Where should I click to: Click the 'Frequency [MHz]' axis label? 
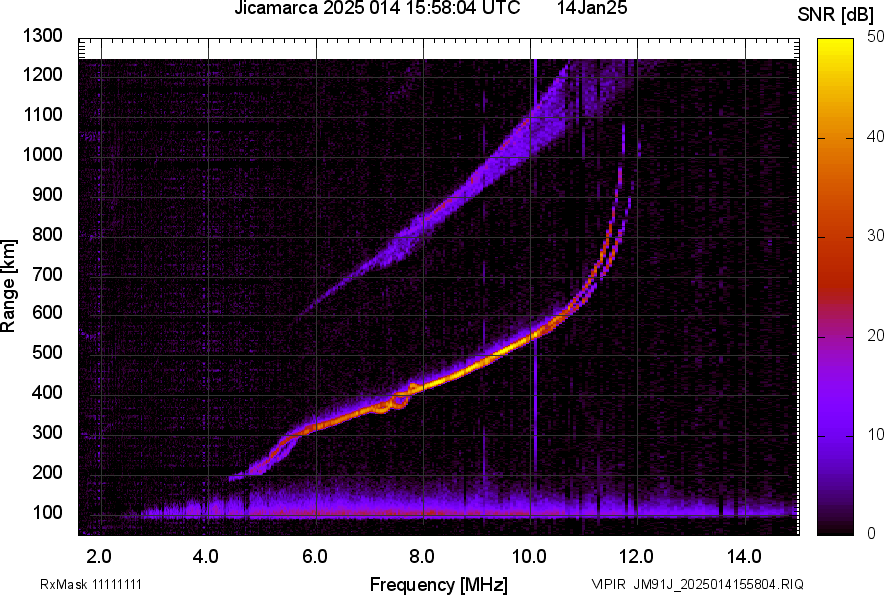(439, 584)
